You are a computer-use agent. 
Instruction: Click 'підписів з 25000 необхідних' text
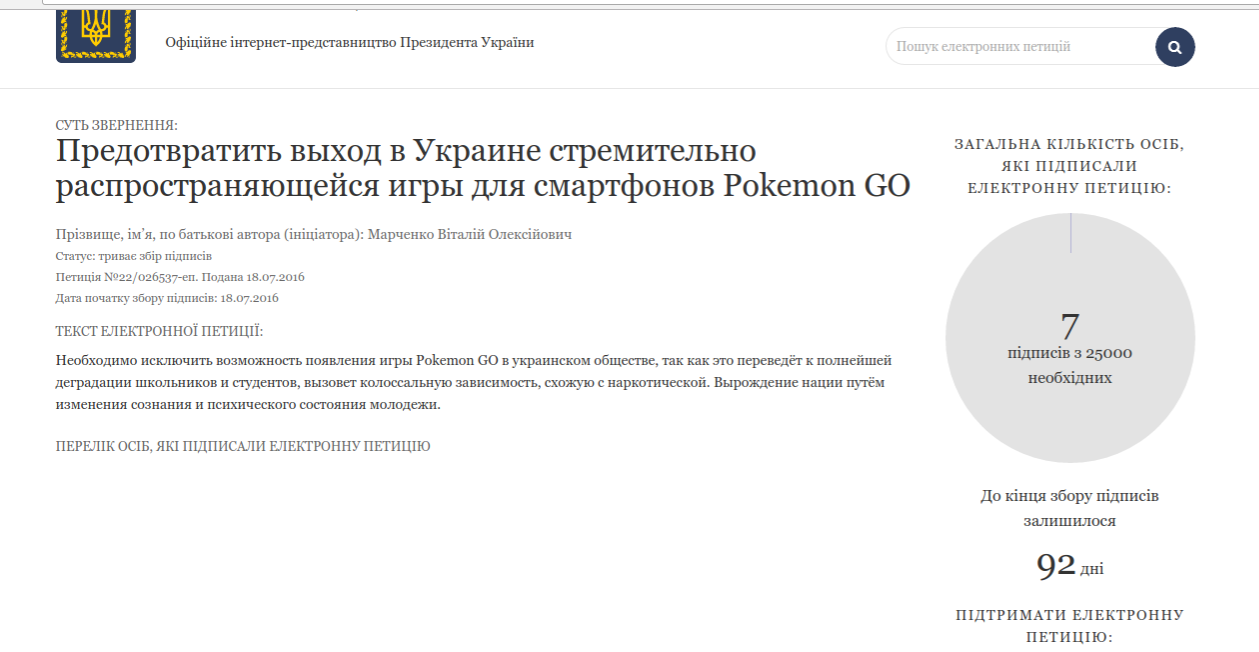click(x=1070, y=365)
